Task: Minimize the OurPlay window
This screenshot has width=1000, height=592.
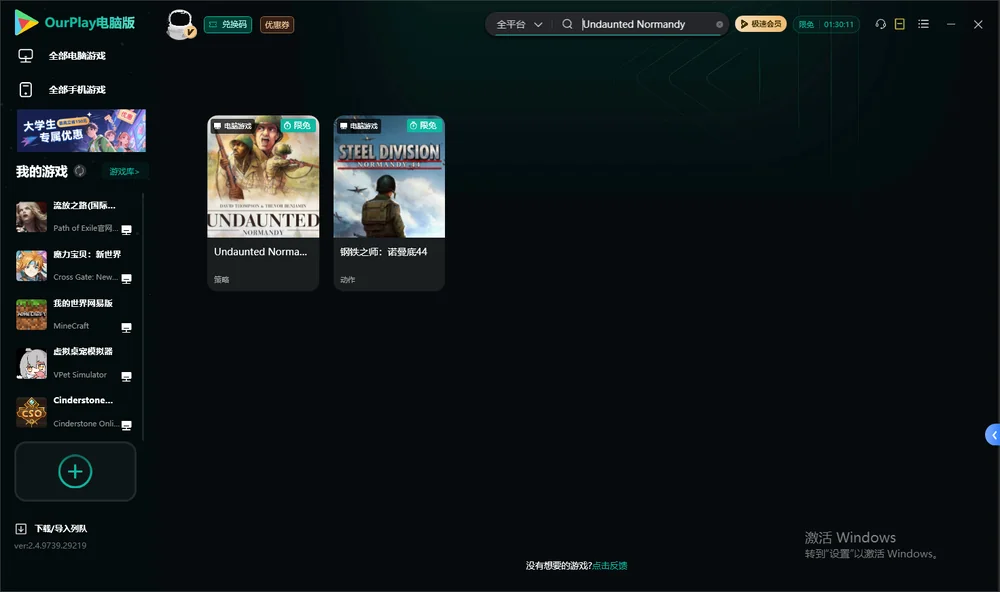Action: tap(951, 24)
